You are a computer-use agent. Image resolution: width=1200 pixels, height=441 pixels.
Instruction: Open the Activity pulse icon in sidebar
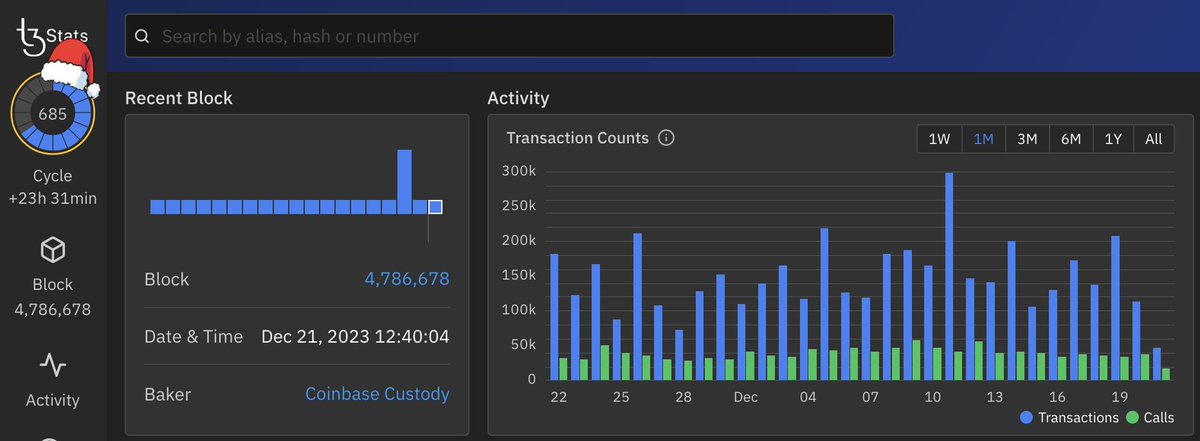click(52, 365)
